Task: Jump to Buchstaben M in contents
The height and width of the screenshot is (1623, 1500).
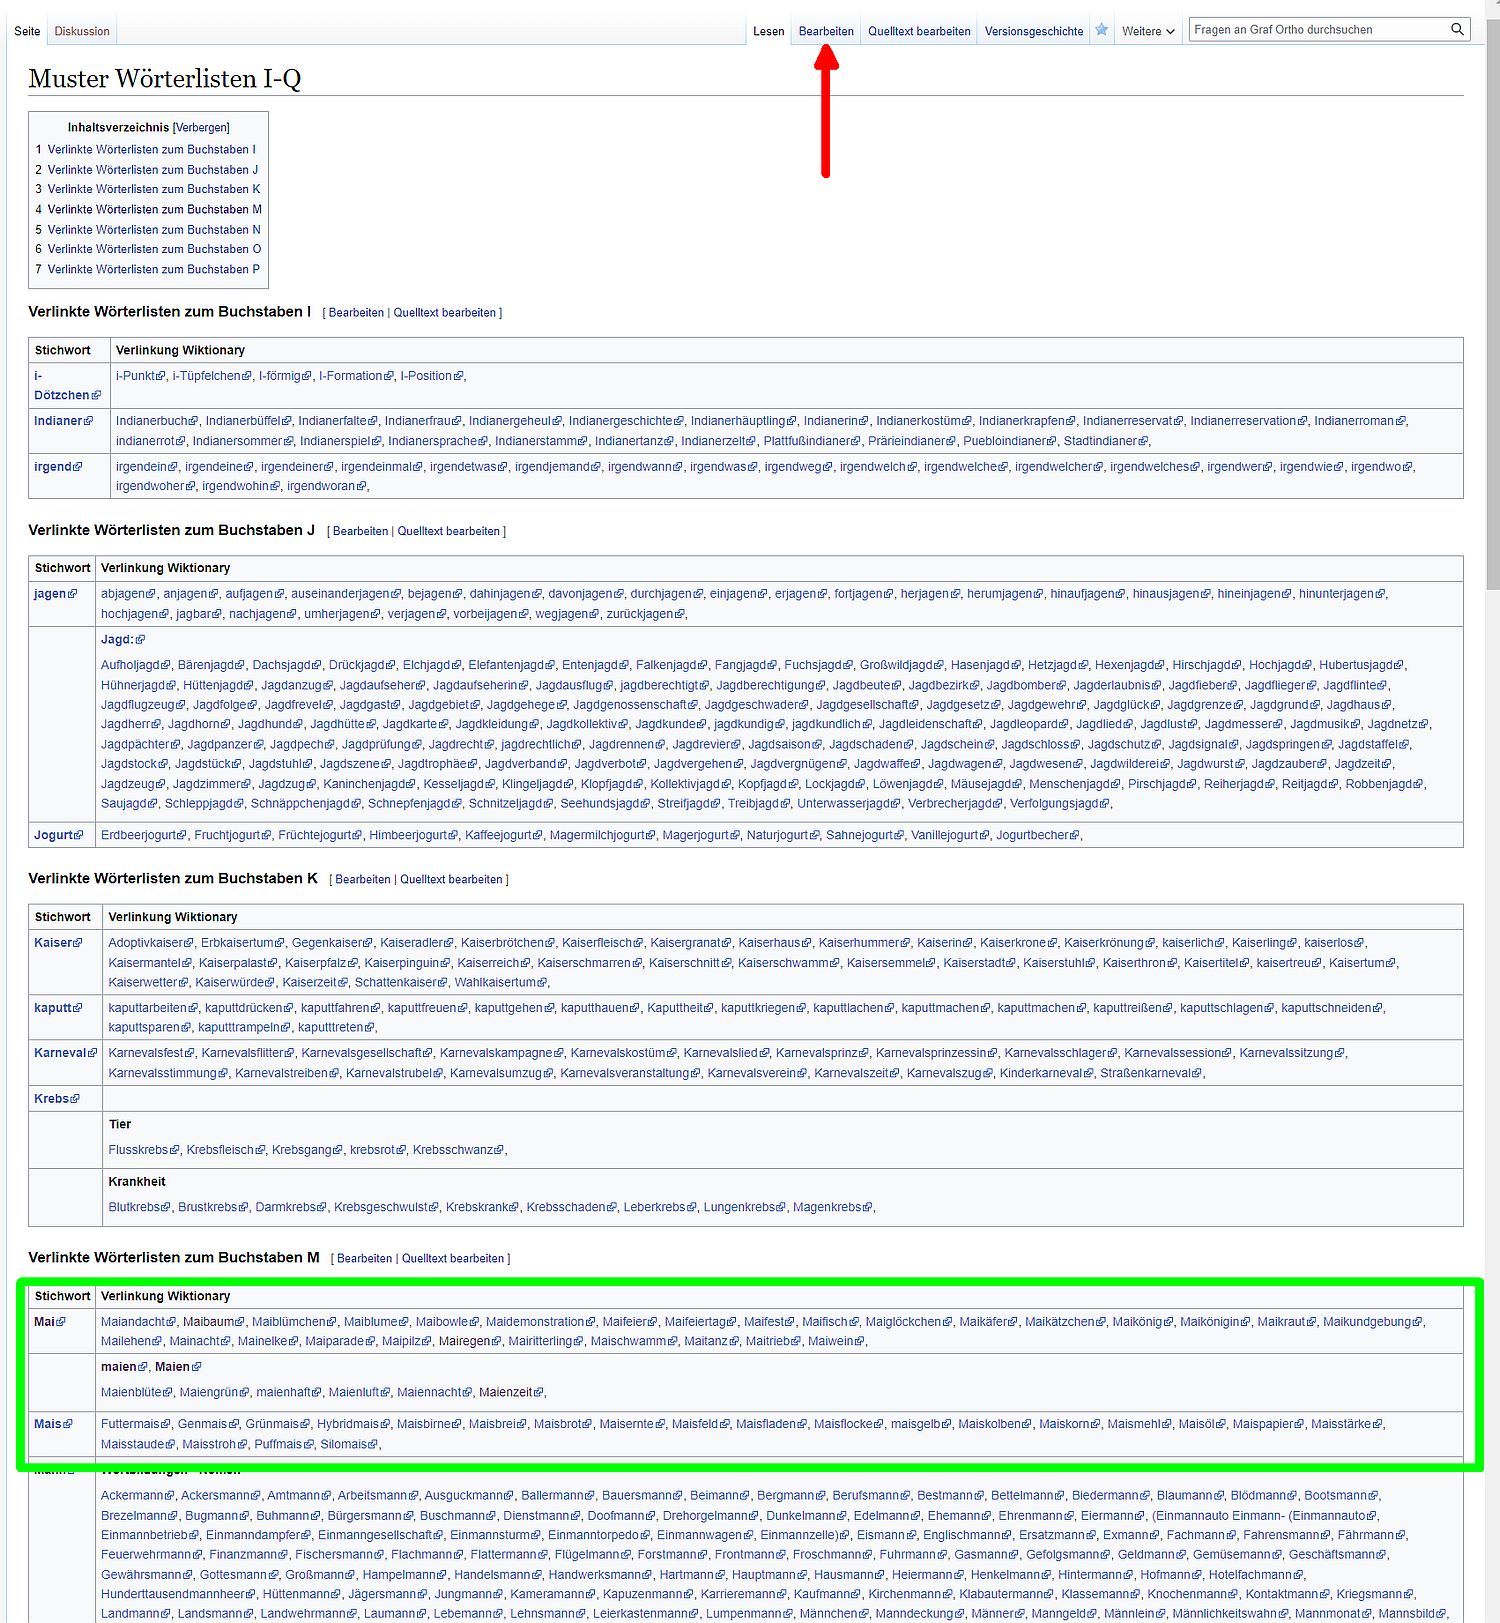Action: pyautogui.click(x=154, y=210)
